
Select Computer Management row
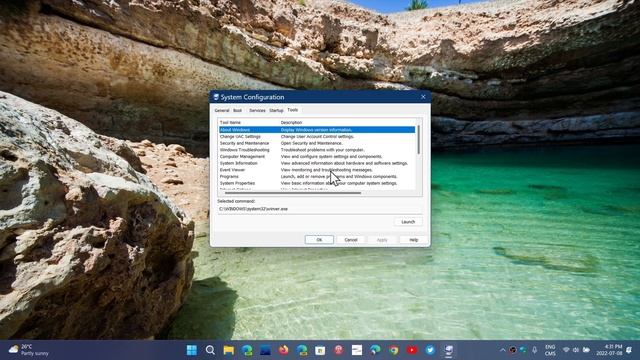tap(317, 156)
